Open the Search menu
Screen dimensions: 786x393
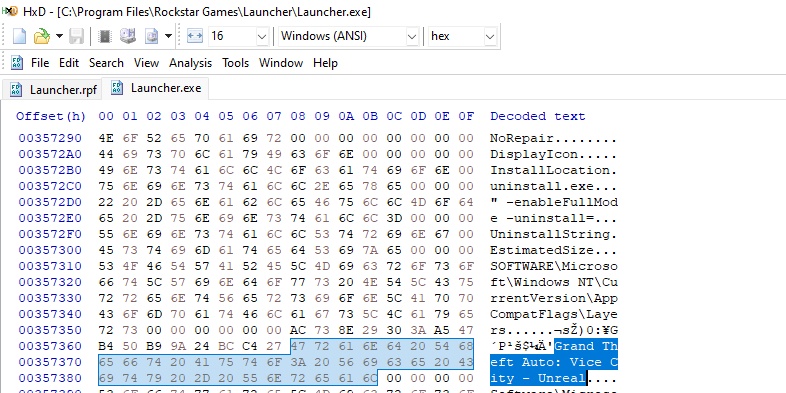tap(106, 63)
